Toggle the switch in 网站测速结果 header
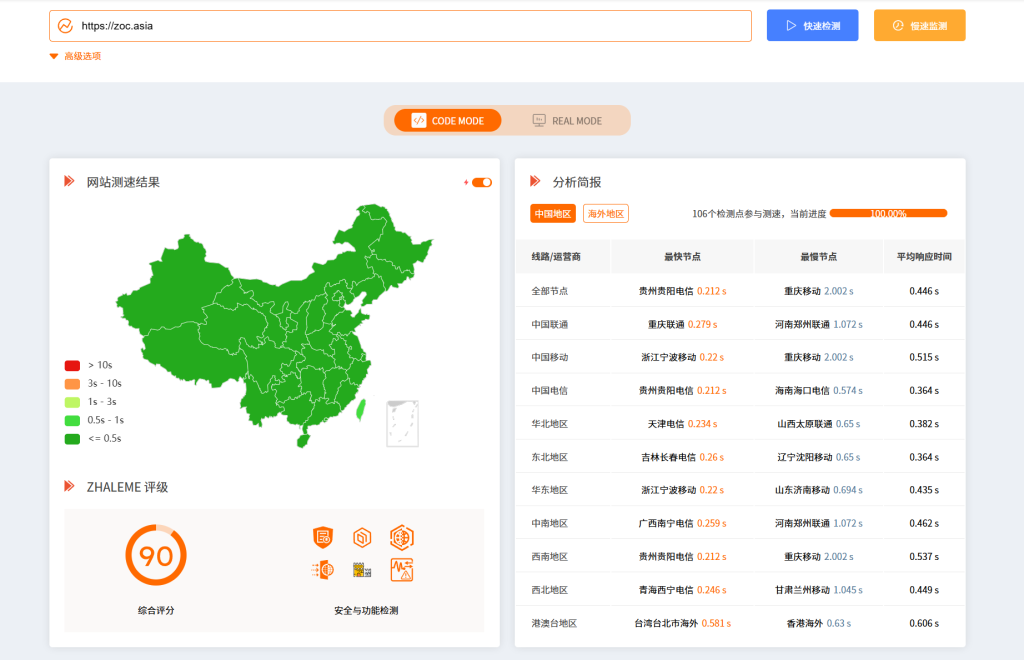The height and width of the screenshot is (660, 1024). (x=481, y=182)
